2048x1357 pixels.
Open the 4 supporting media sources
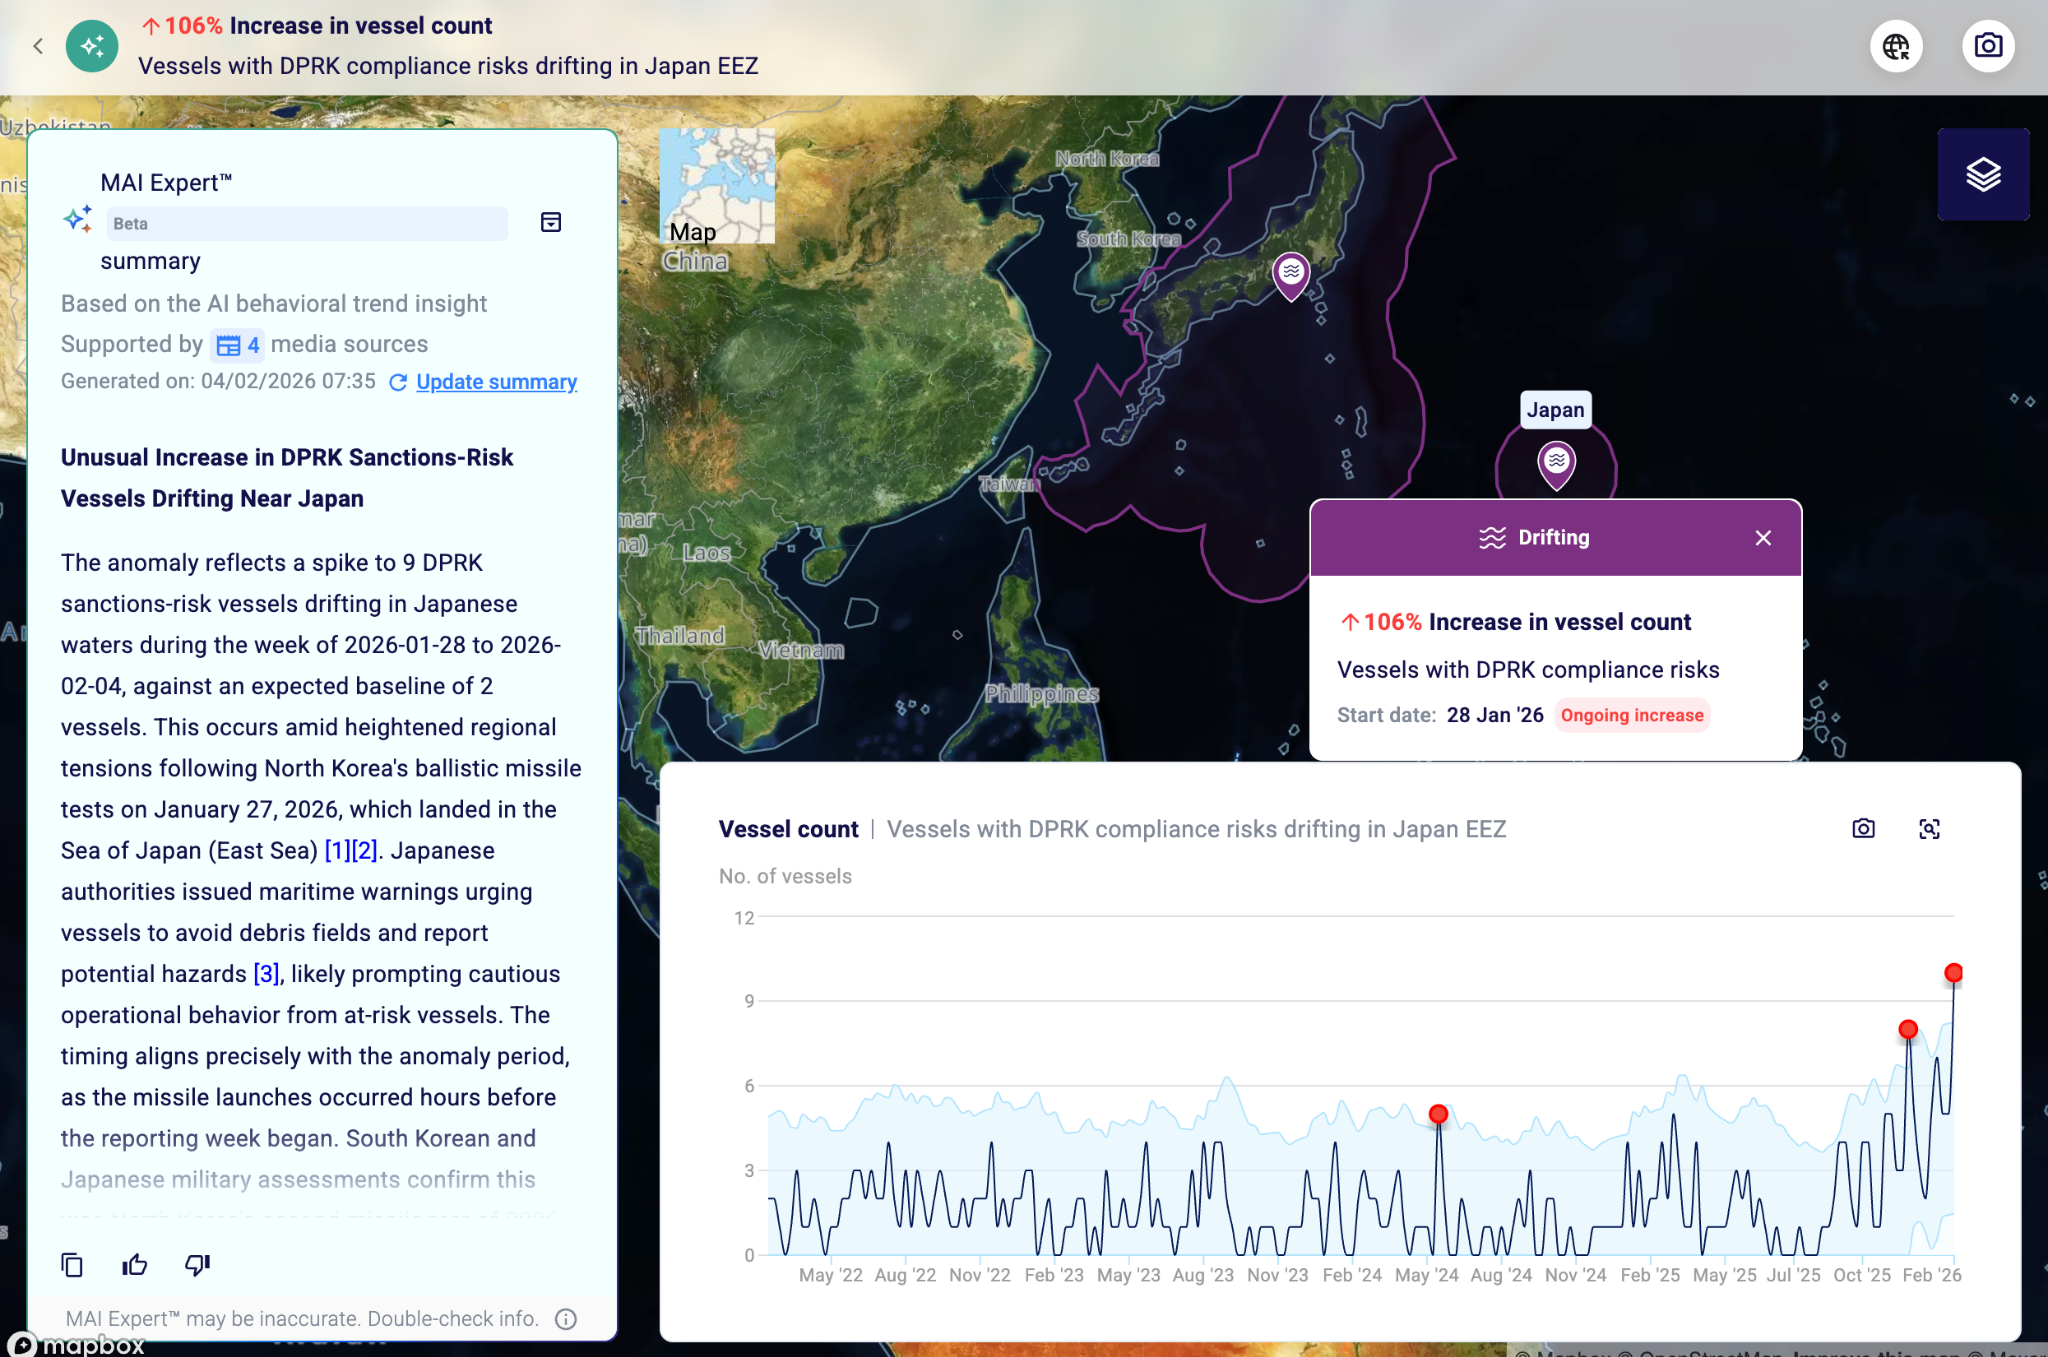pos(238,344)
